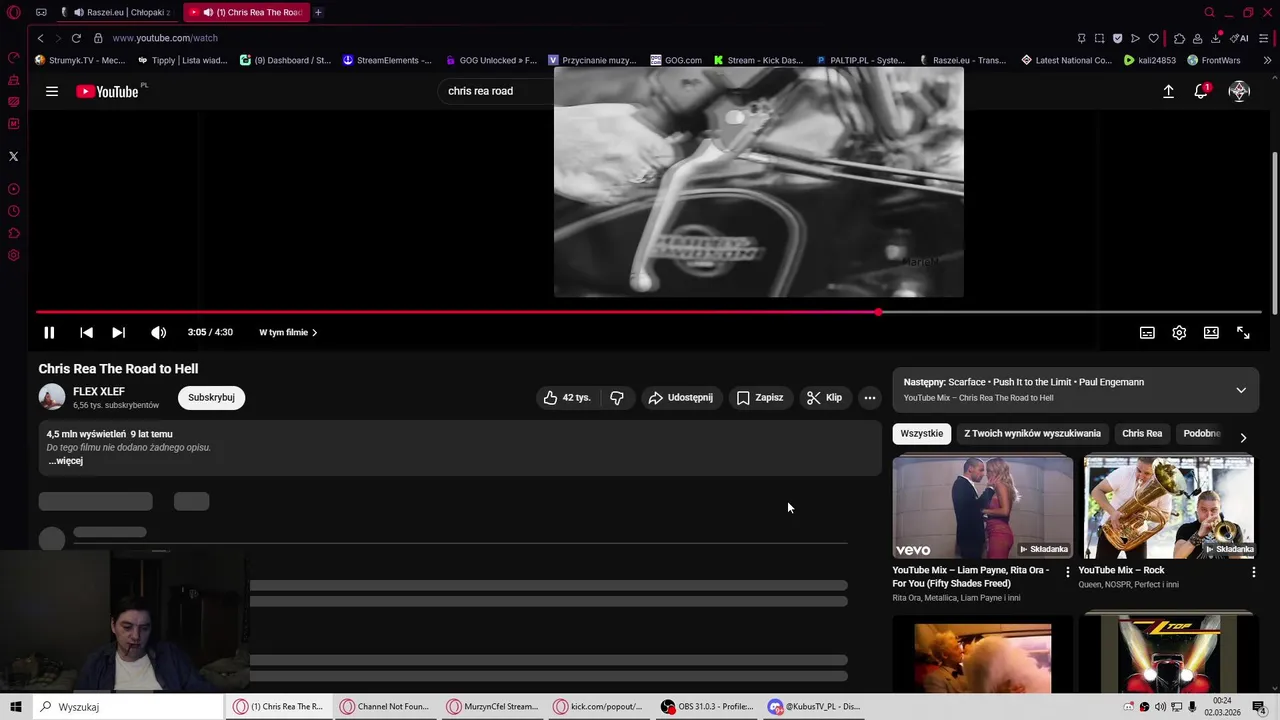
Task: Open the Strumyk.TV bookmark
Action: [x=80, y=60]
